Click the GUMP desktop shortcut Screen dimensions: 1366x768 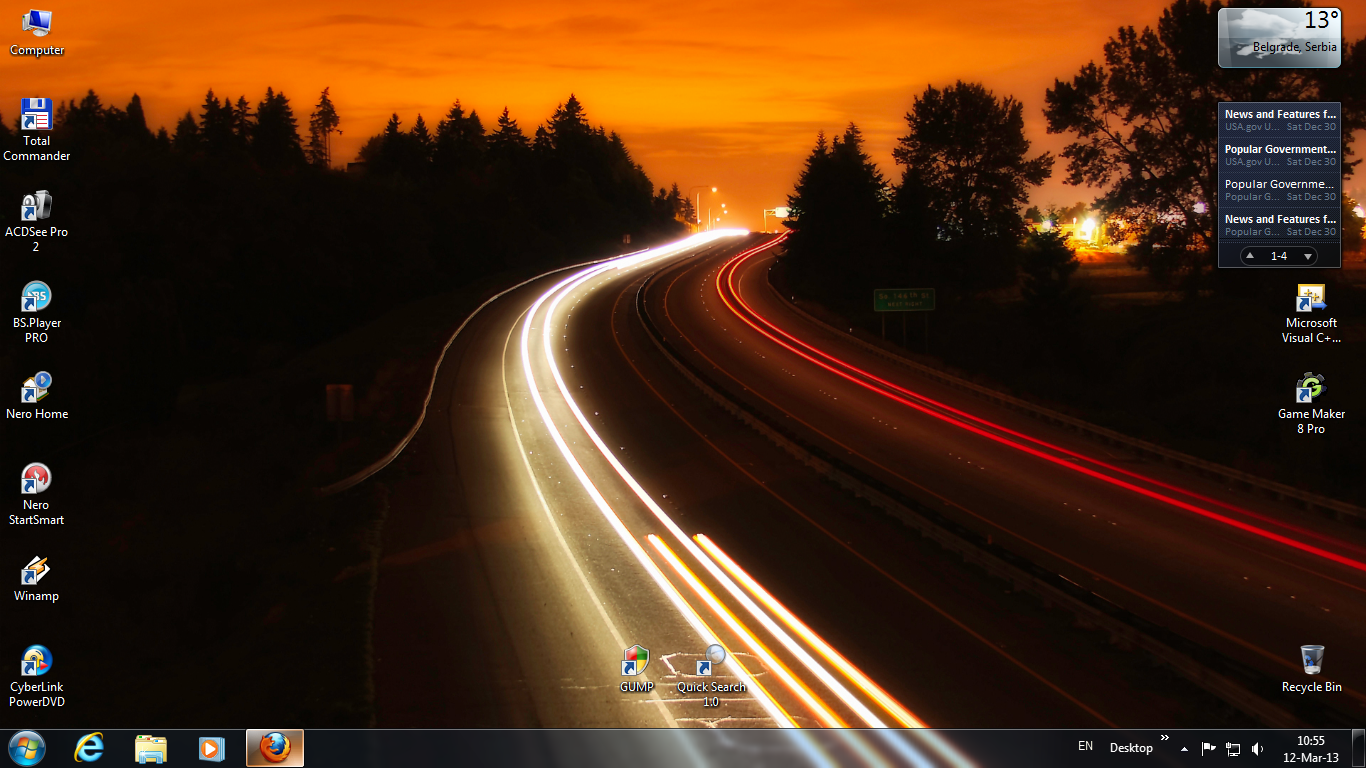coord(636,669)
